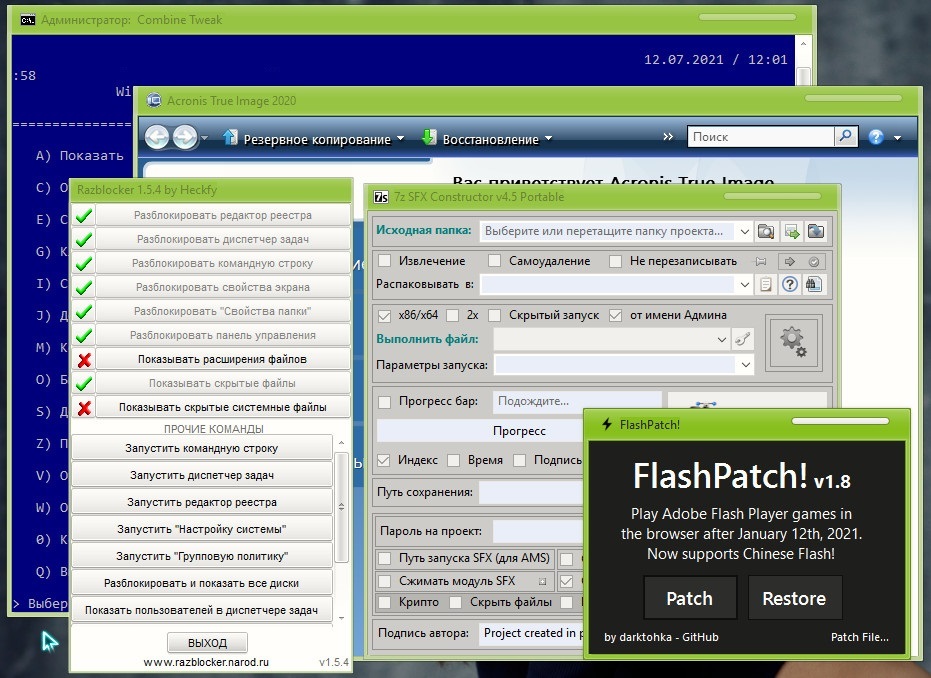Expand the Распаковывать в dropdown

click(744, 285)
